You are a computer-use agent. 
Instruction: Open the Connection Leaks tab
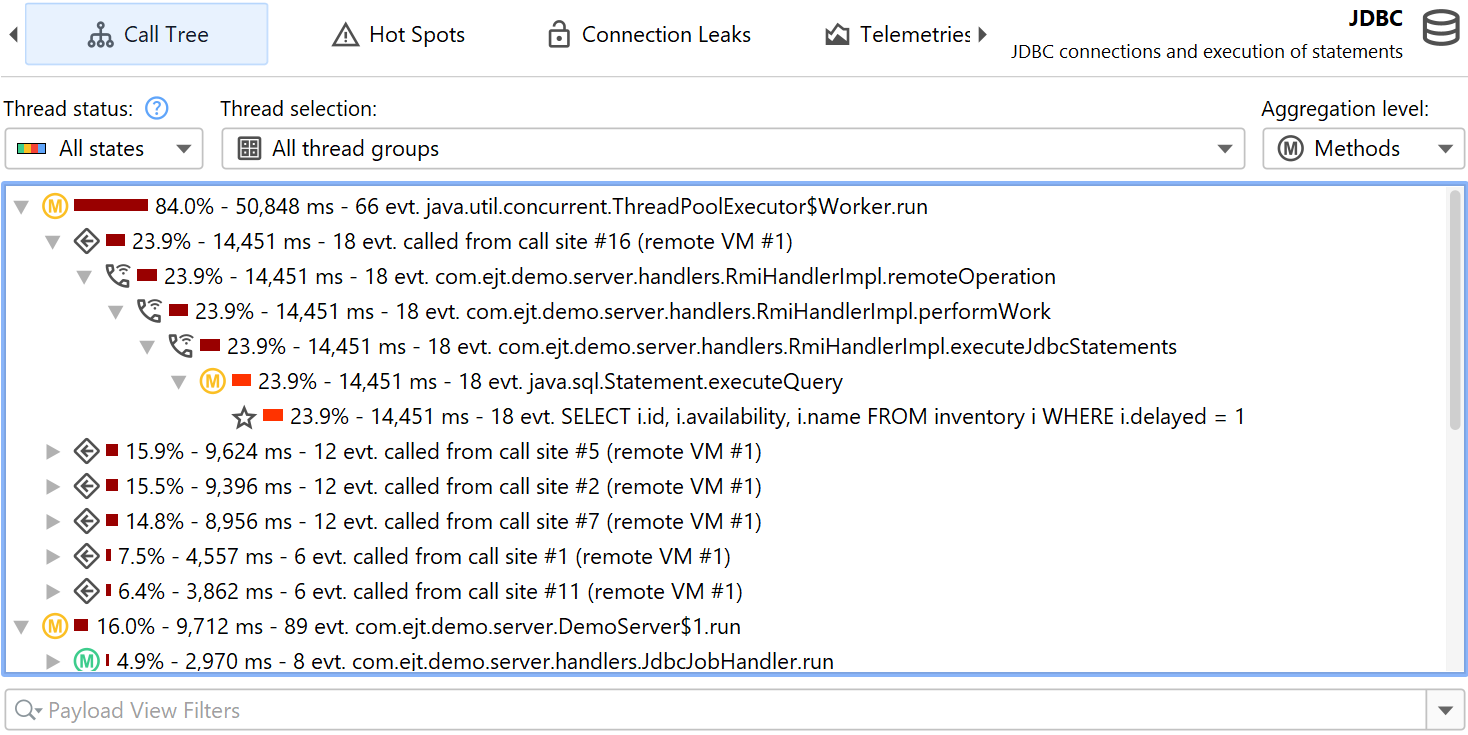point(649,35)
